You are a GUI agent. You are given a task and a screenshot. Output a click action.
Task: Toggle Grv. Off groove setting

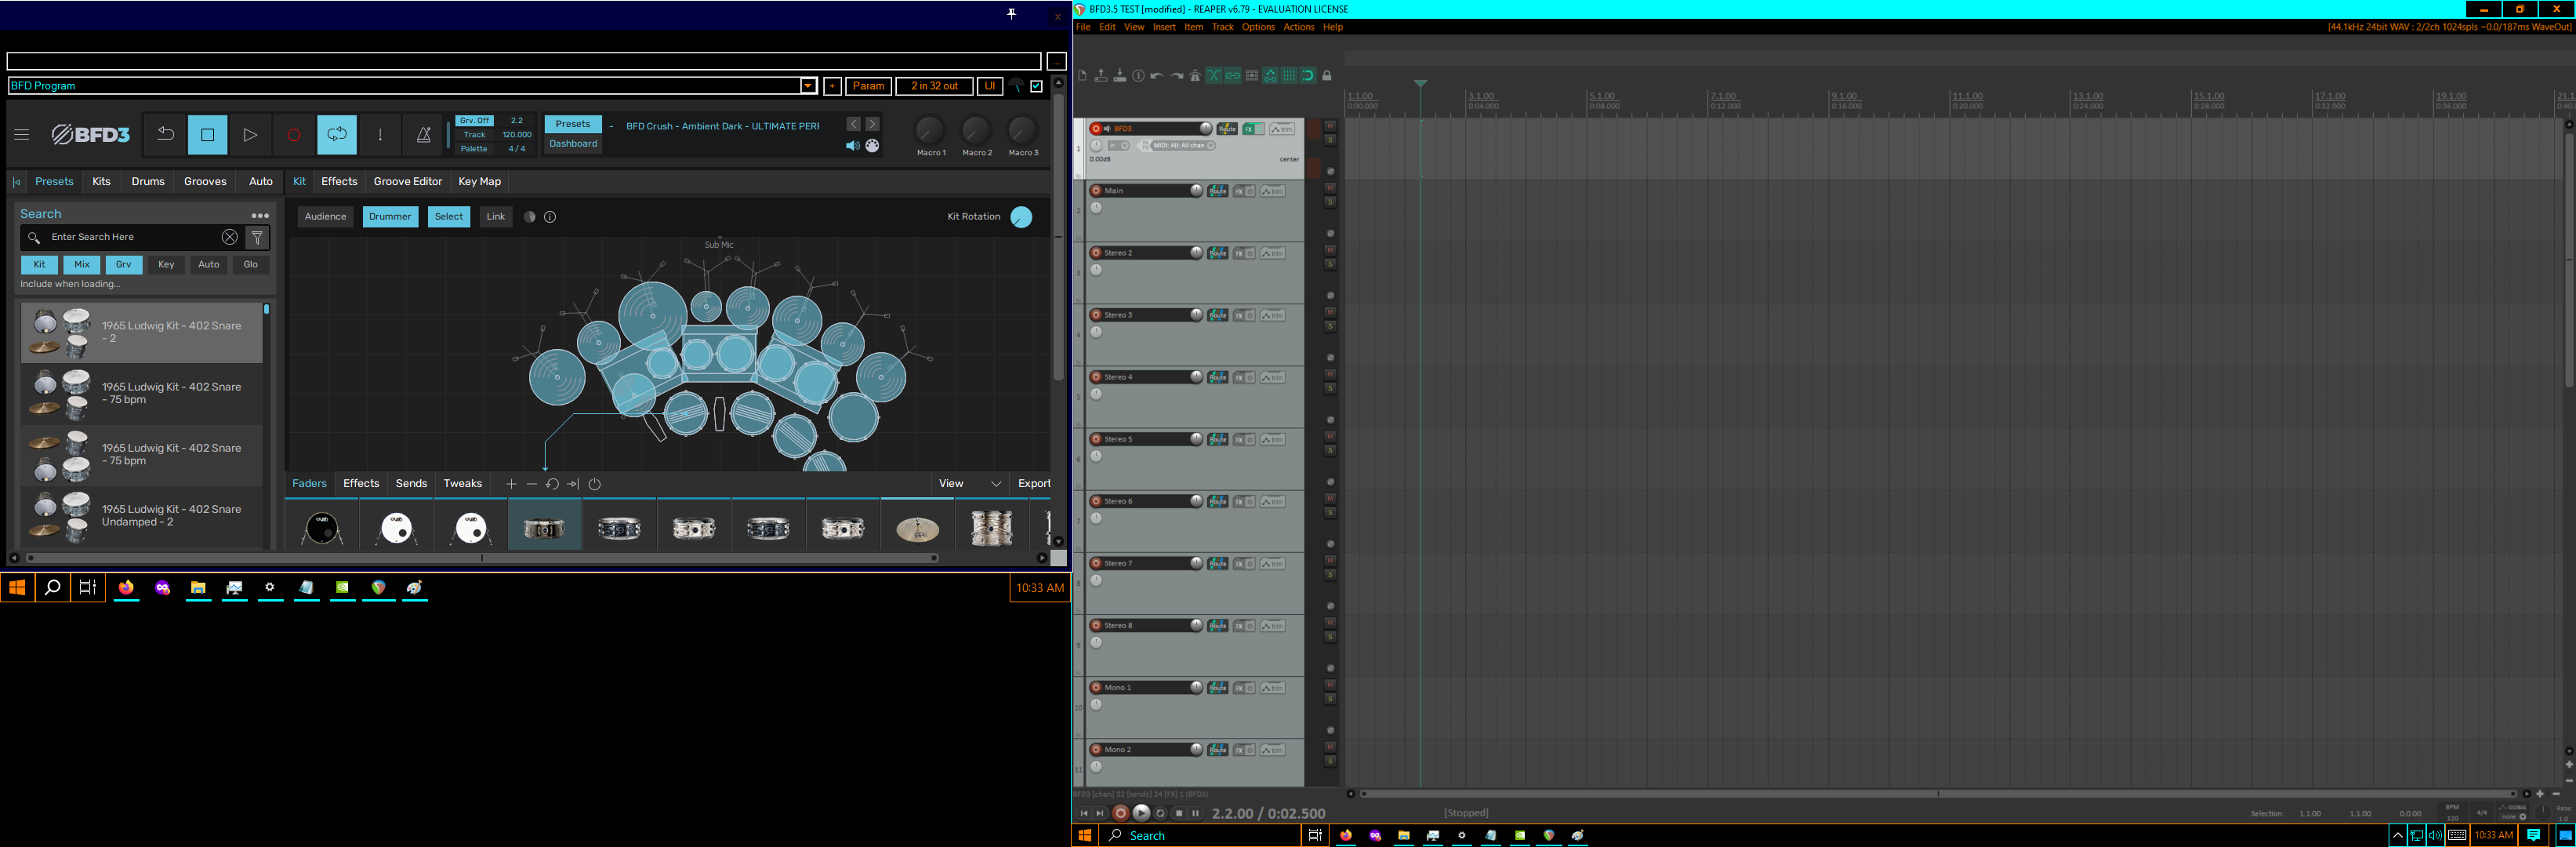click(475, 120)
